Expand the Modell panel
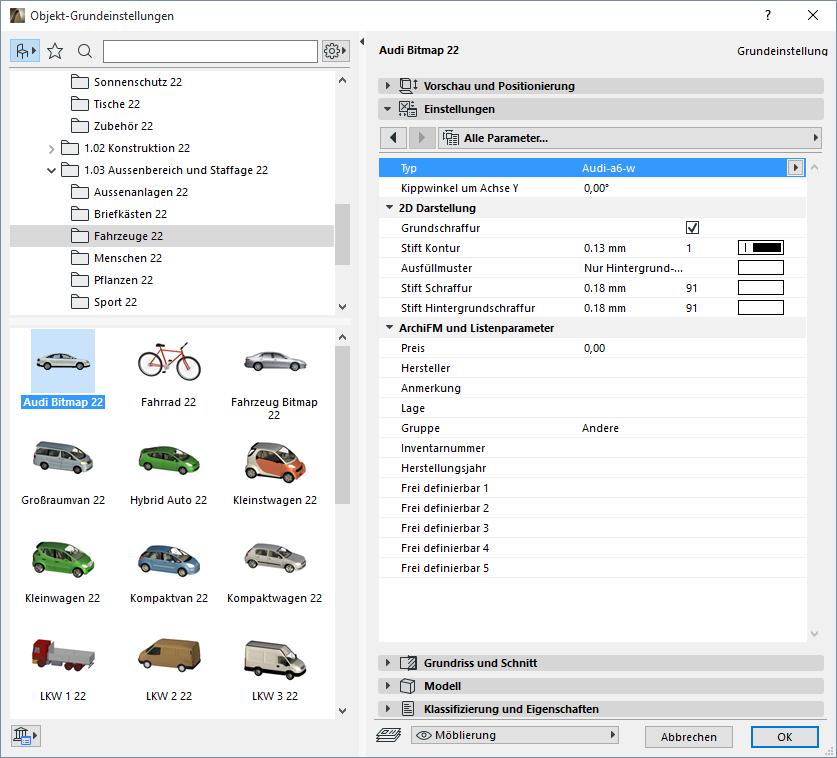Viewport: 837px width, 758px height. pos(387,685)
